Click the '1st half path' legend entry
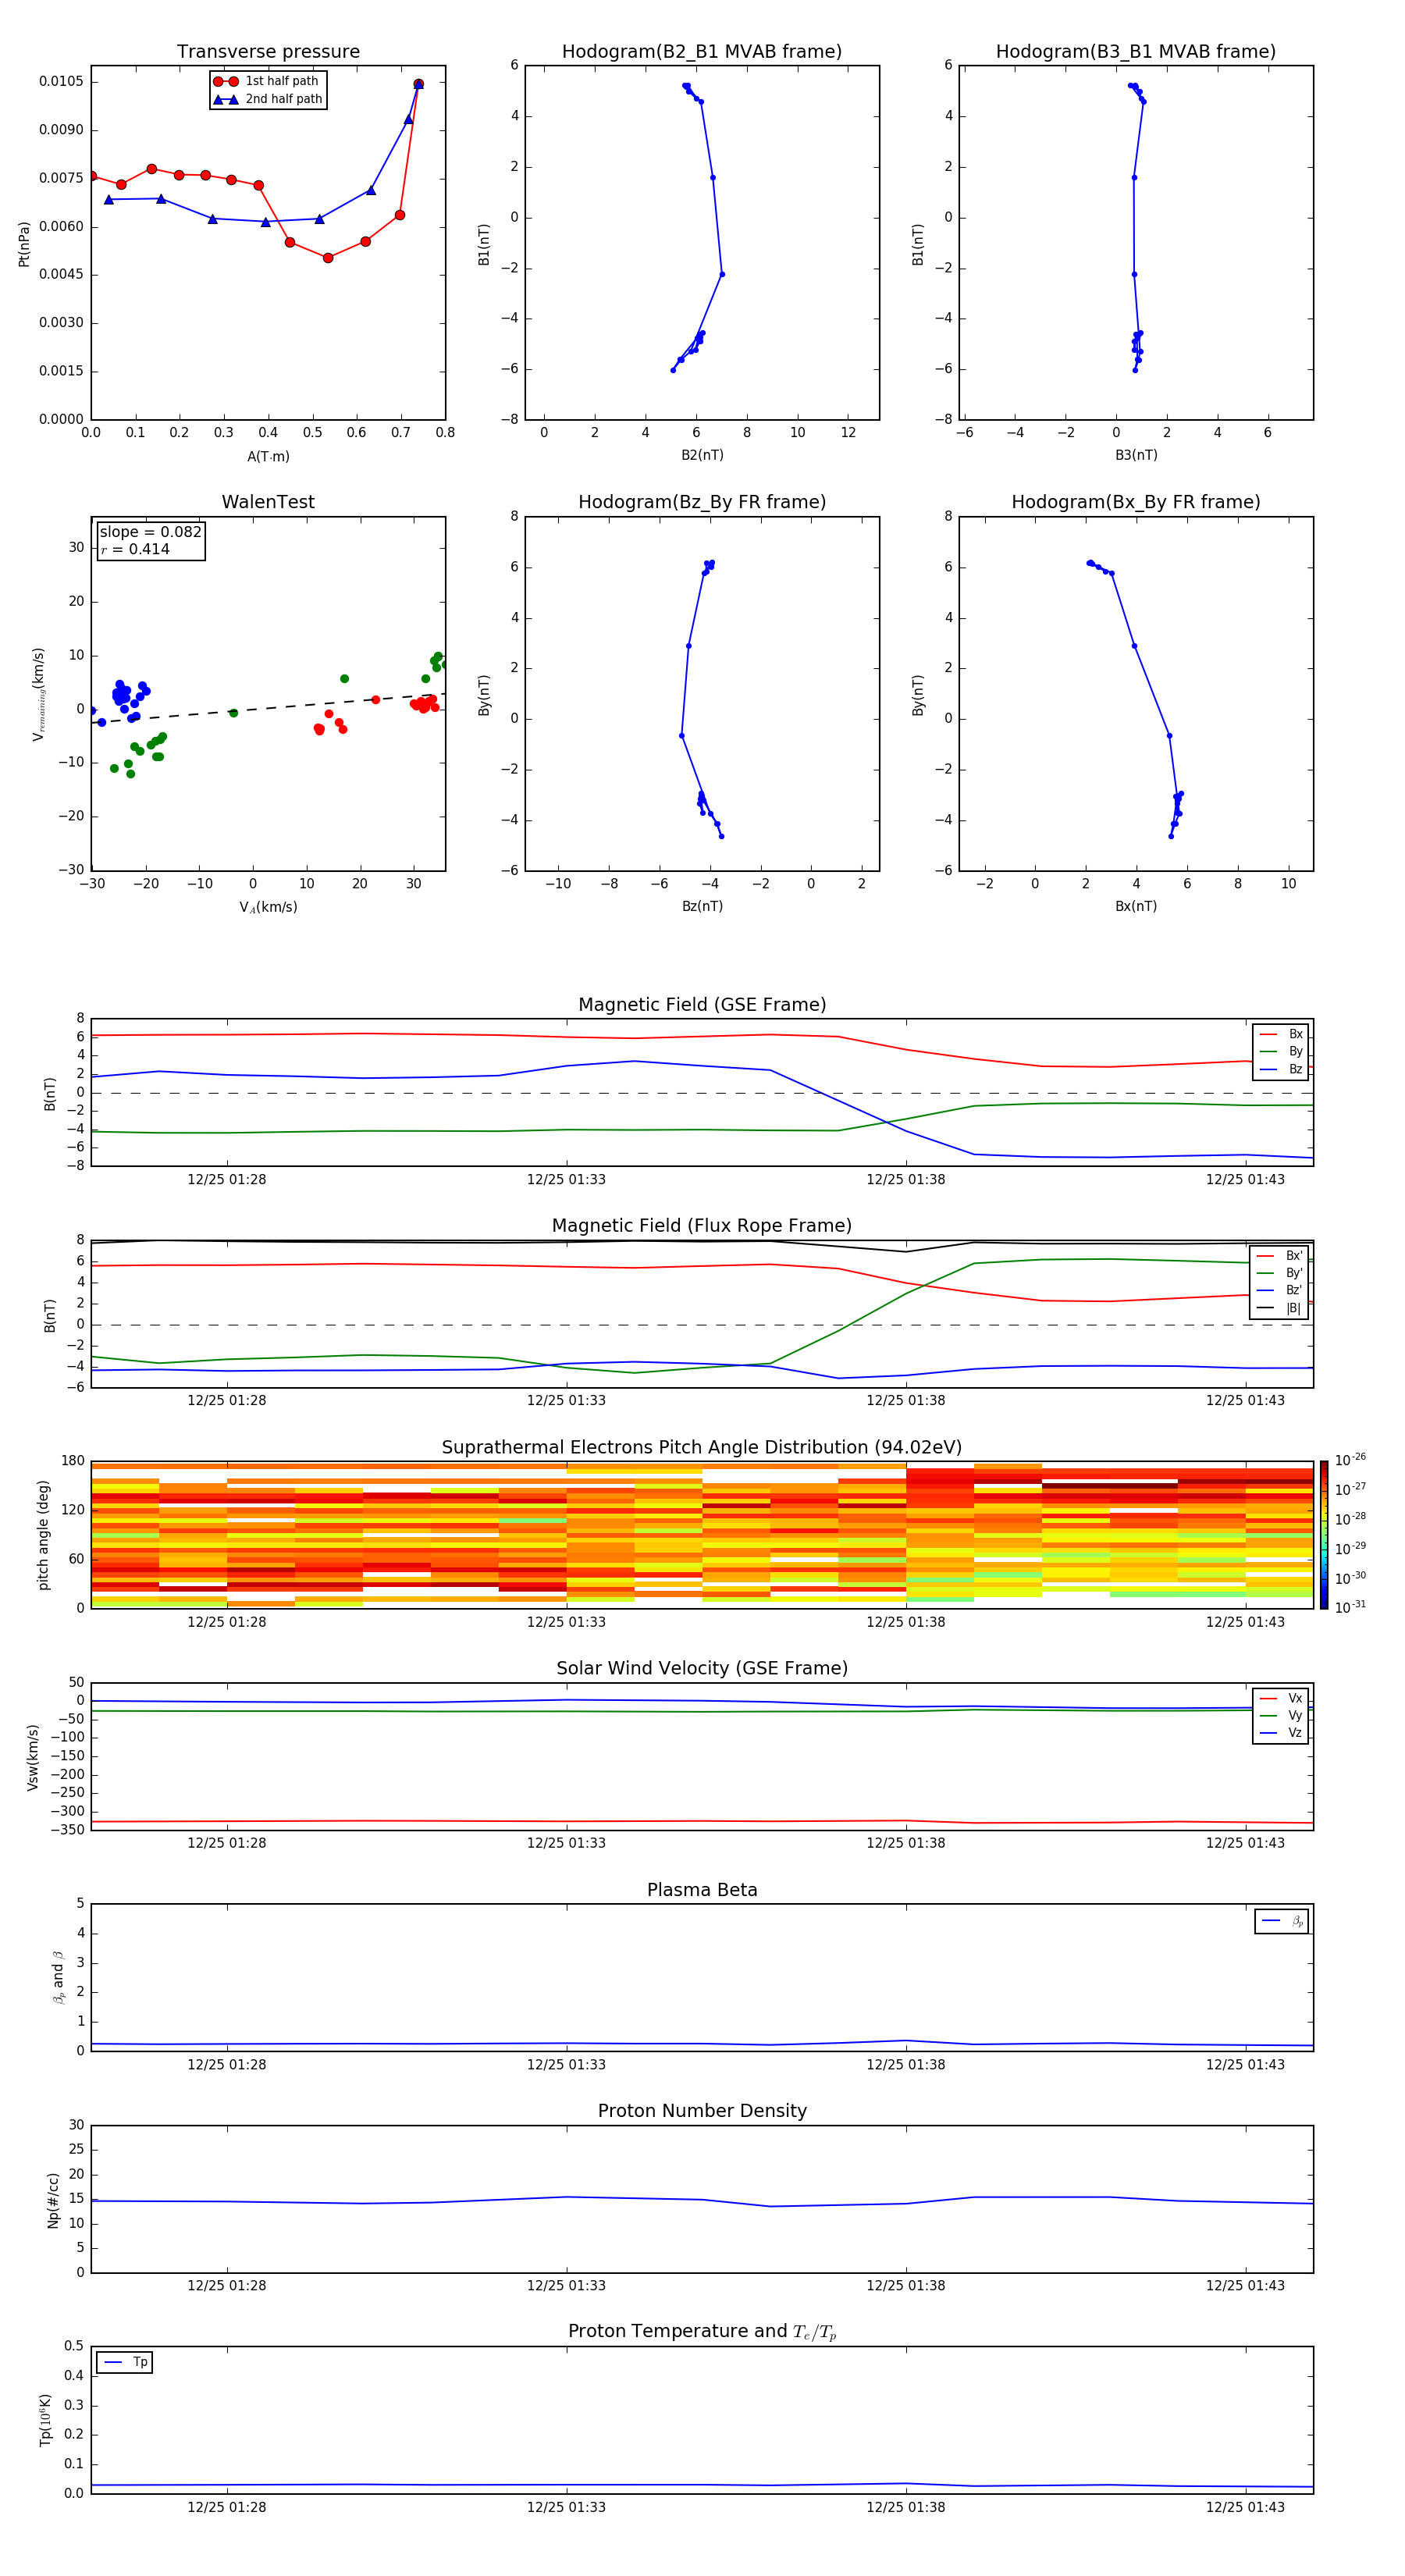The width and height of the screenshot is (1405, 2576). 268,81
